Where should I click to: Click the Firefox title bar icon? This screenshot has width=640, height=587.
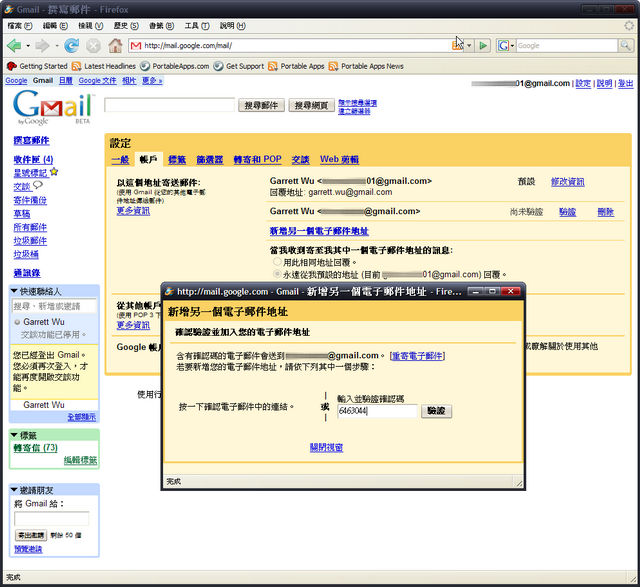[9, 9]
